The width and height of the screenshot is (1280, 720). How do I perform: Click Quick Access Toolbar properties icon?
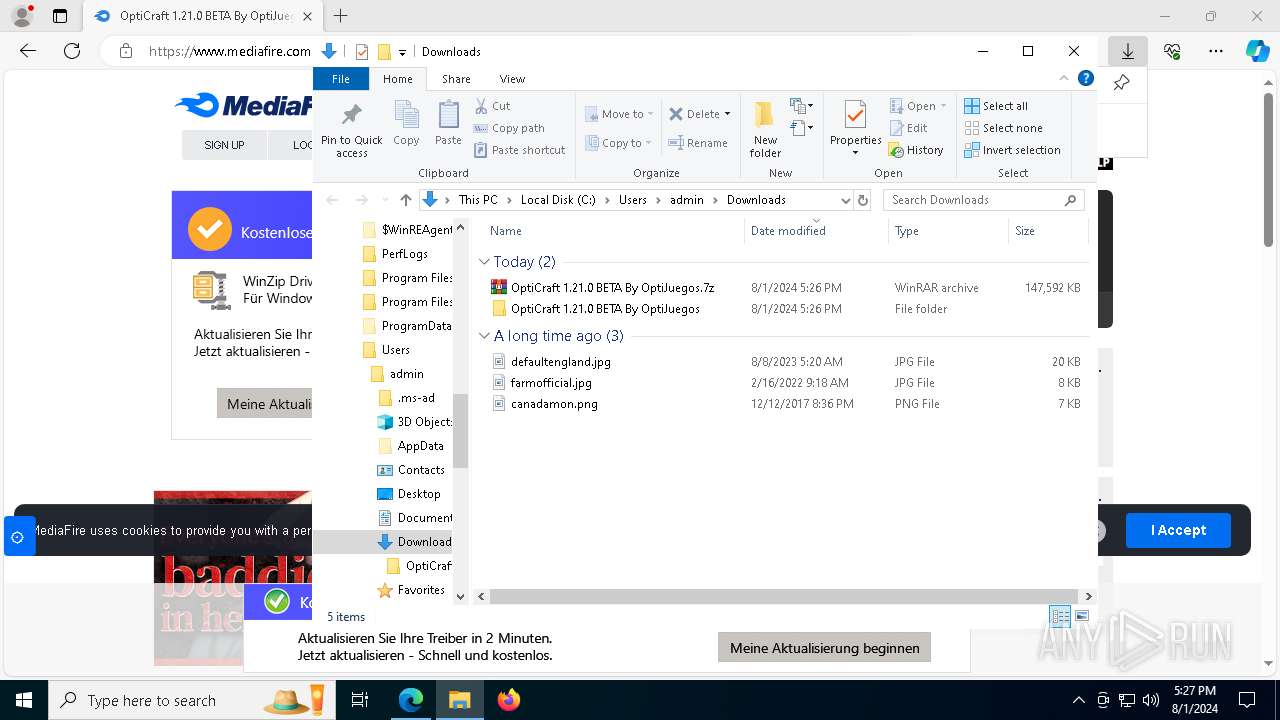362,52
